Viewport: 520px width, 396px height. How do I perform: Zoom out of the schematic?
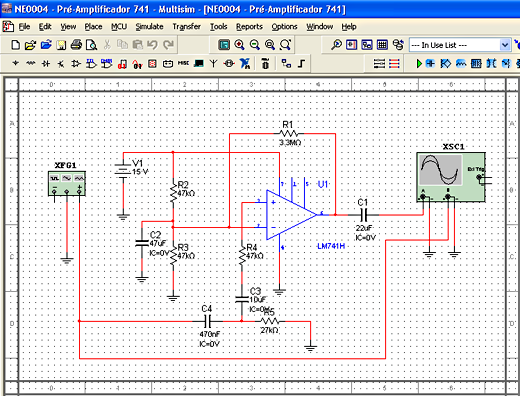(255, 45)
